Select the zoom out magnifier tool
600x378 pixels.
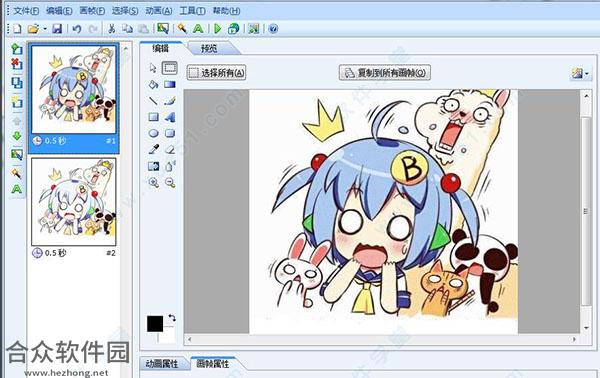tap(170, 183)
